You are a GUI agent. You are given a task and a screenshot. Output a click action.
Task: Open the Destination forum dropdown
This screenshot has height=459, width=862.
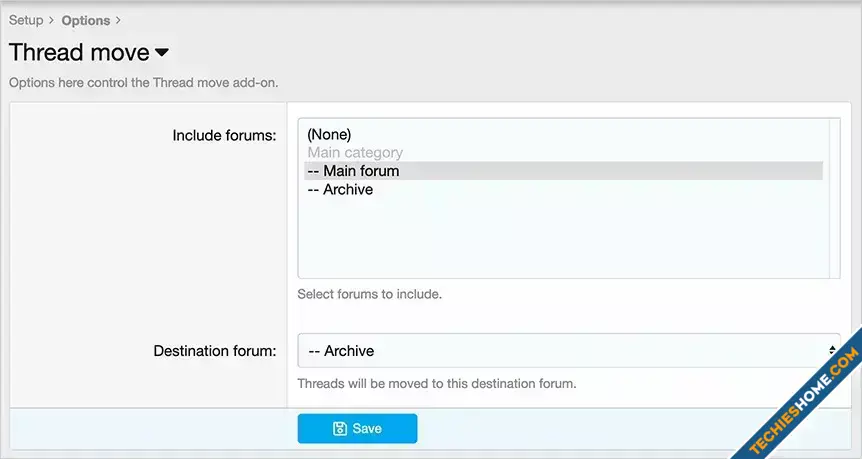coord(568,351)
